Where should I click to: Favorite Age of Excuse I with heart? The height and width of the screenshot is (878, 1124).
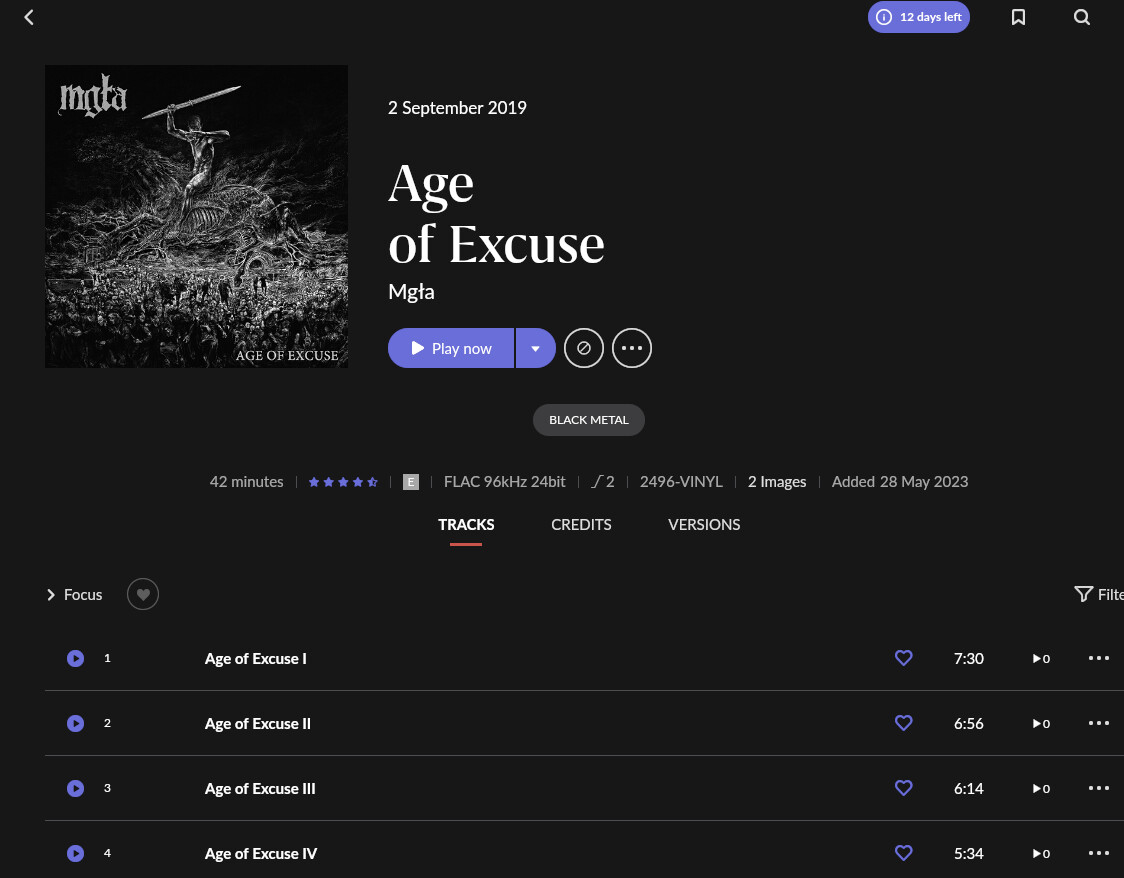(903, 658)
